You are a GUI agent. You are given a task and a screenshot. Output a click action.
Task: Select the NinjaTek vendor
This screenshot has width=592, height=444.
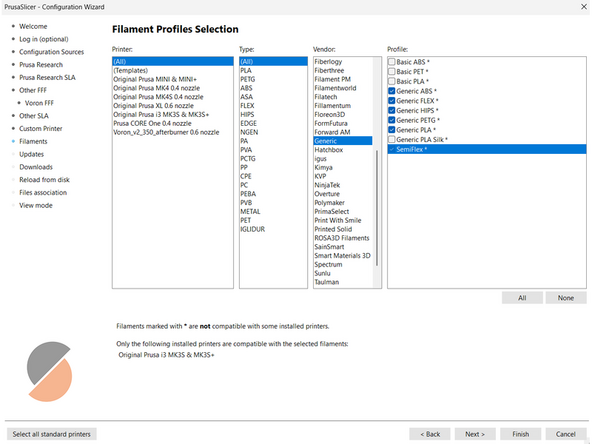click(343, 185)
